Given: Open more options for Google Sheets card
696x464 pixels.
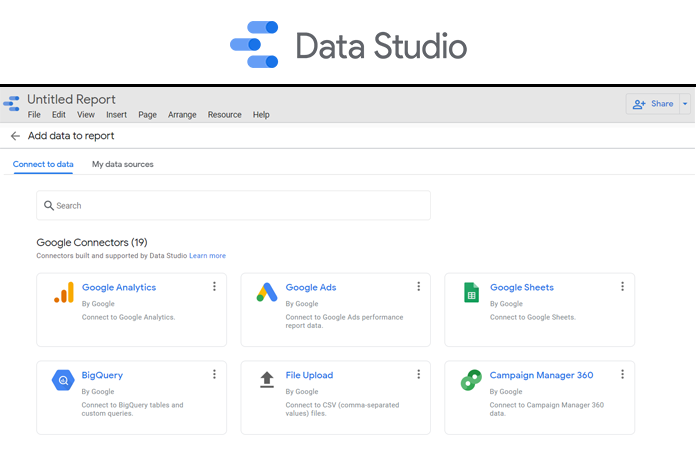Looking at the screenshot, I should click(x=622, y=287).
